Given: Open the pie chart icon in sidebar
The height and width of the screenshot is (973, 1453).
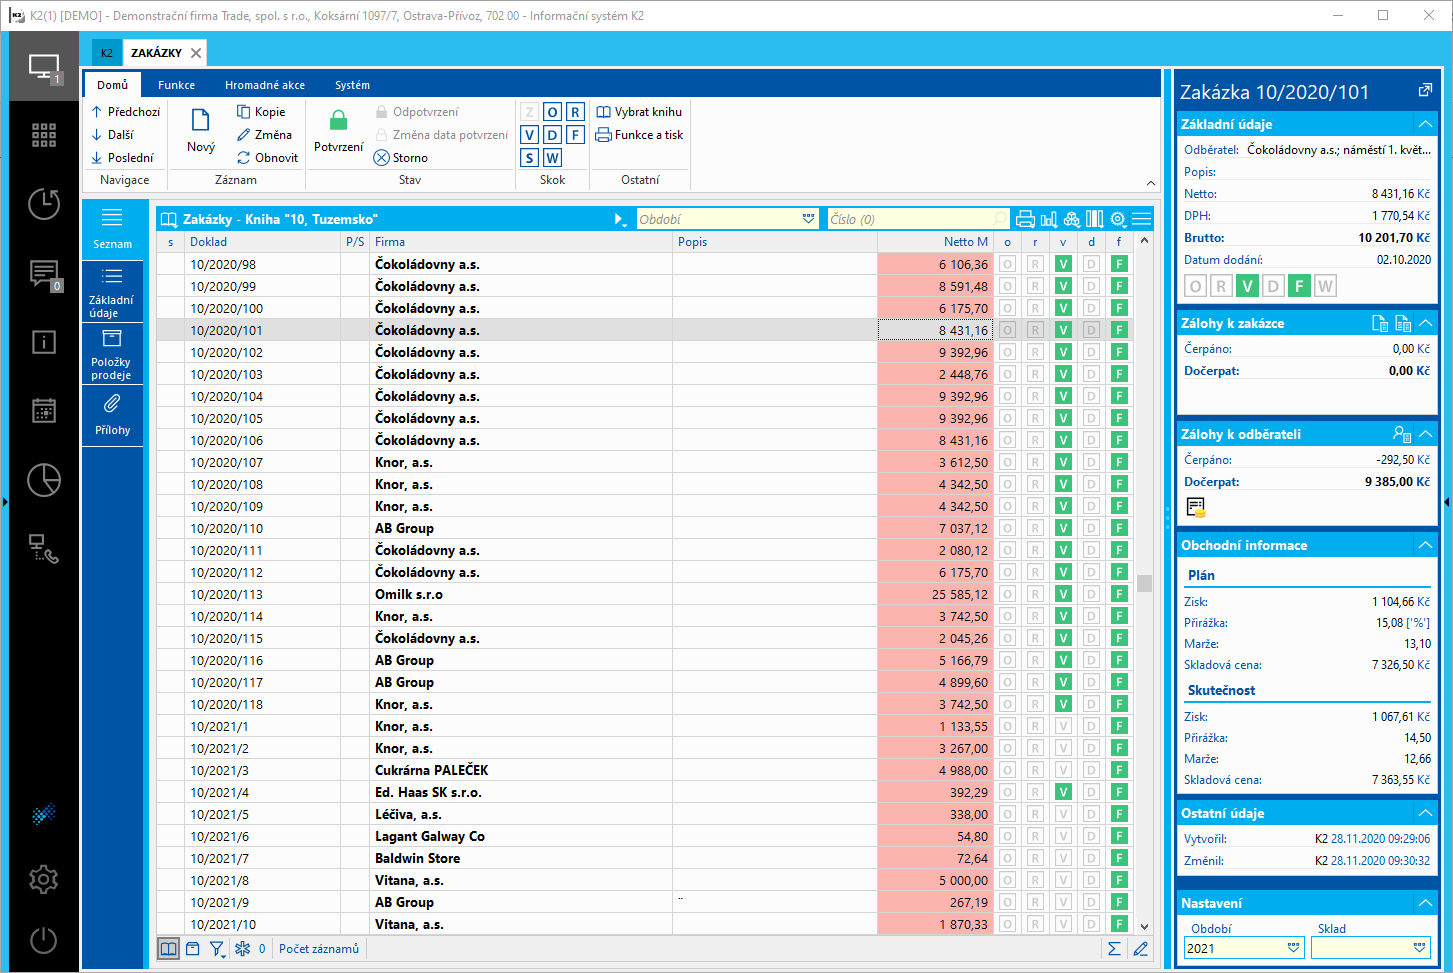Looking at the screenshot, I should 44,480.
